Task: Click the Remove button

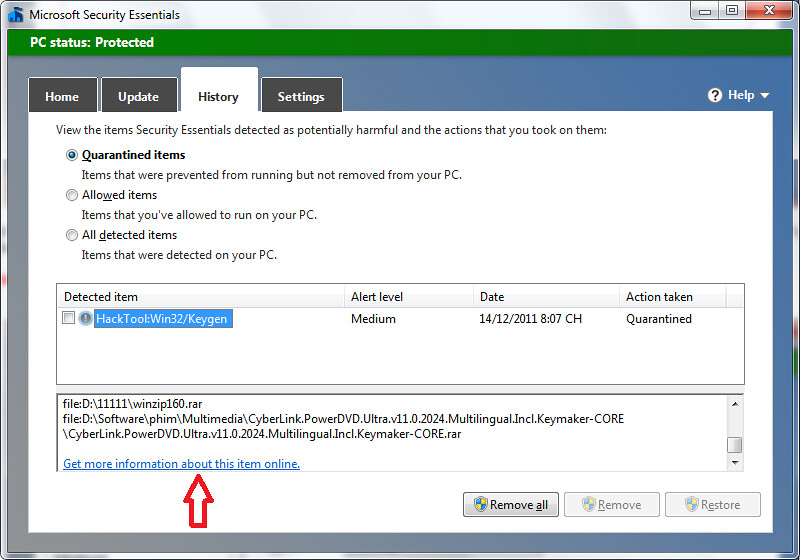Action: 612,504
